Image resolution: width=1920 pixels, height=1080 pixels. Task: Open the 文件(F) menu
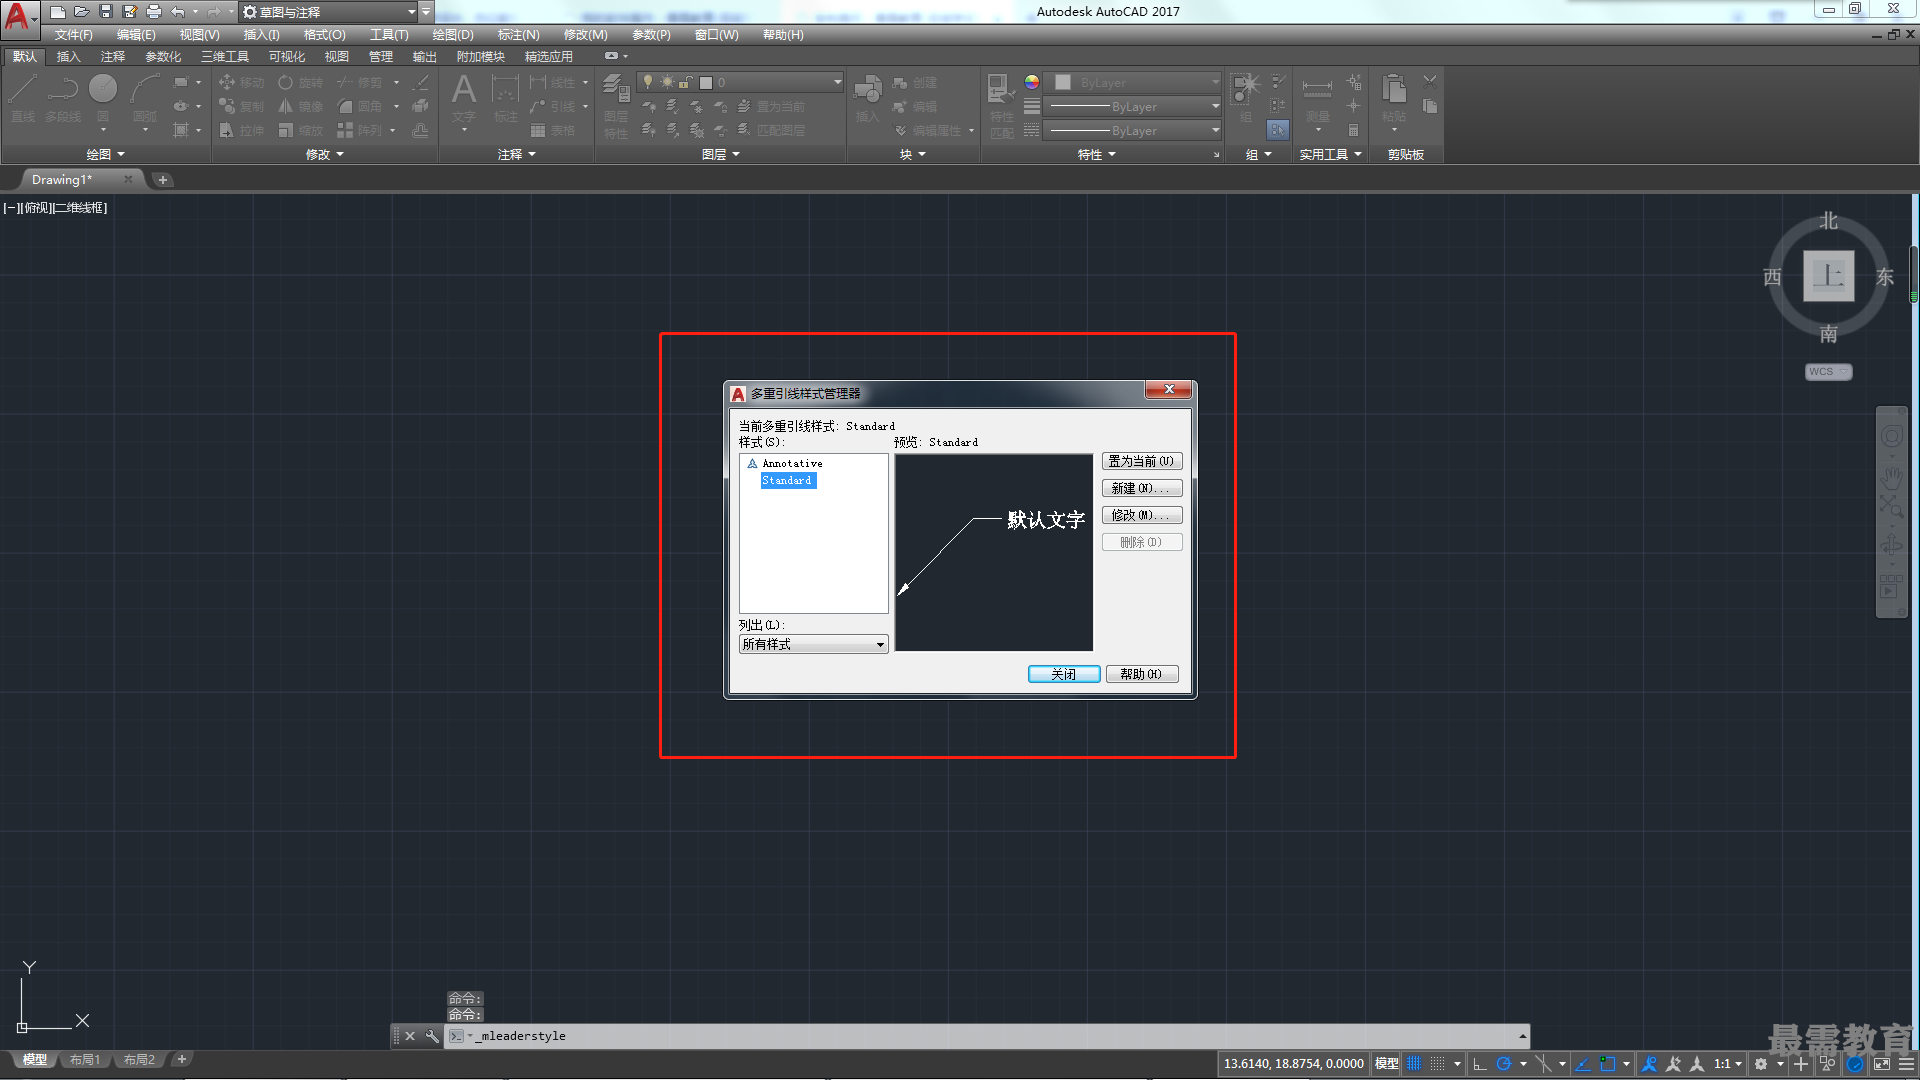coord(73,35)
